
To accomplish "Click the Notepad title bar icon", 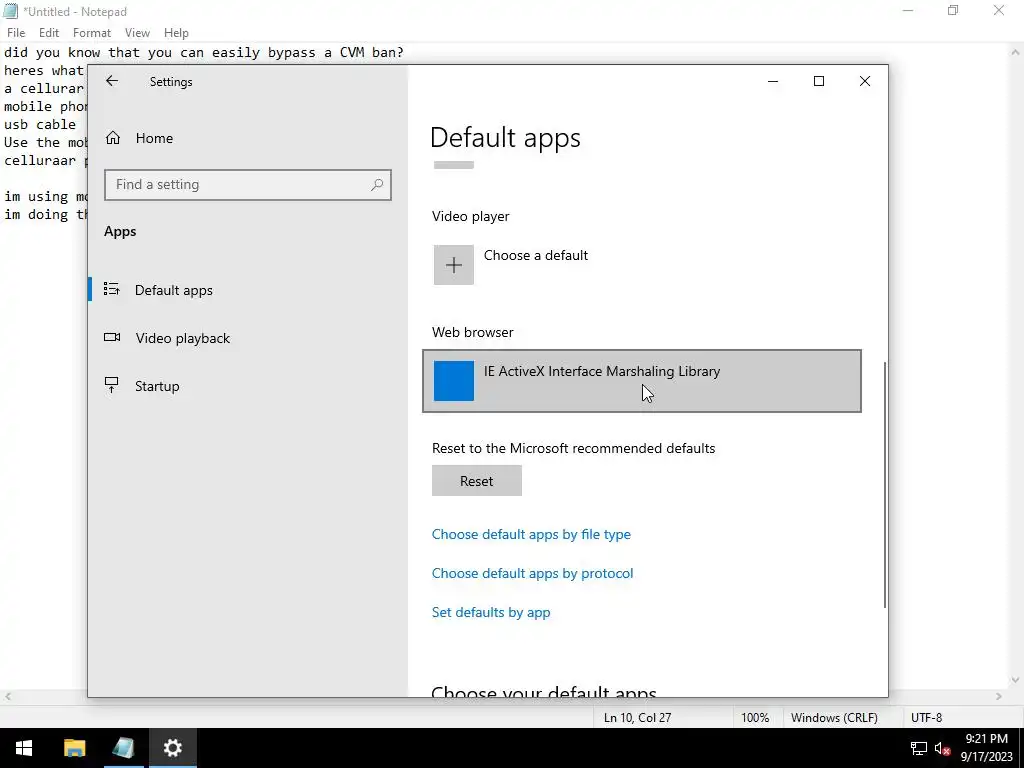I will [x=10, y=11].
